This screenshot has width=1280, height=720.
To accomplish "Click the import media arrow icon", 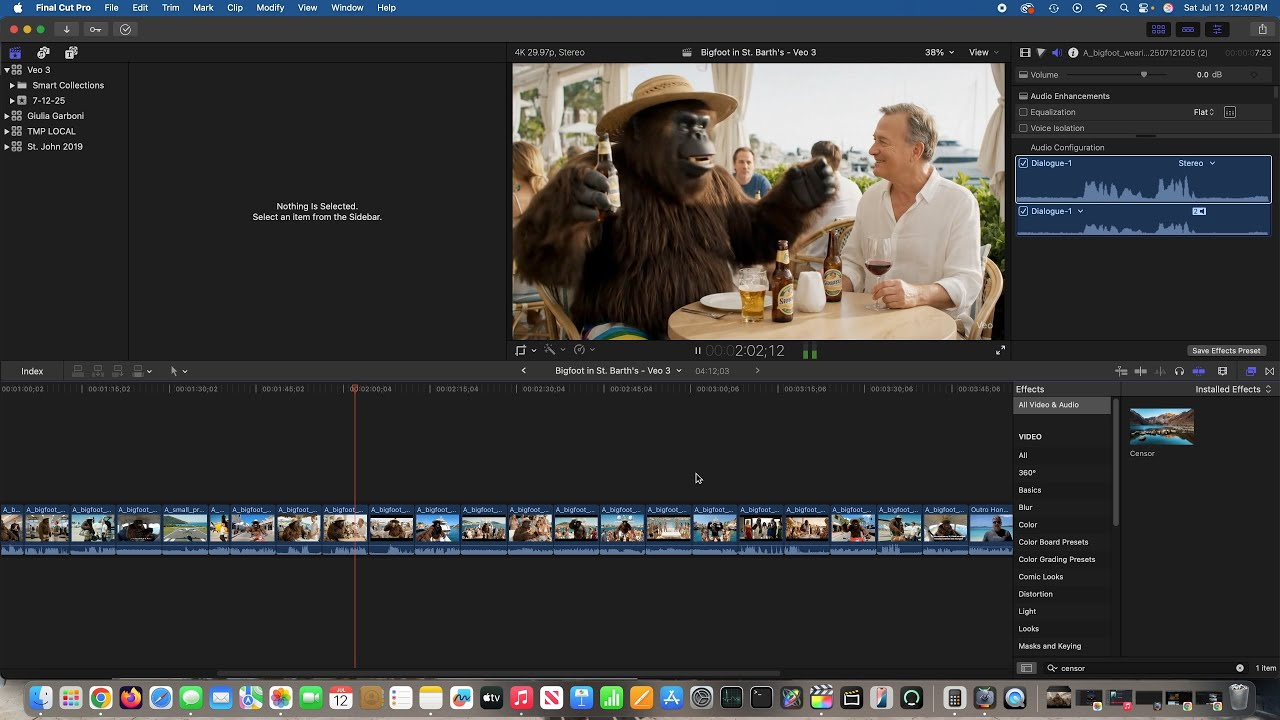I will point(67,29).
